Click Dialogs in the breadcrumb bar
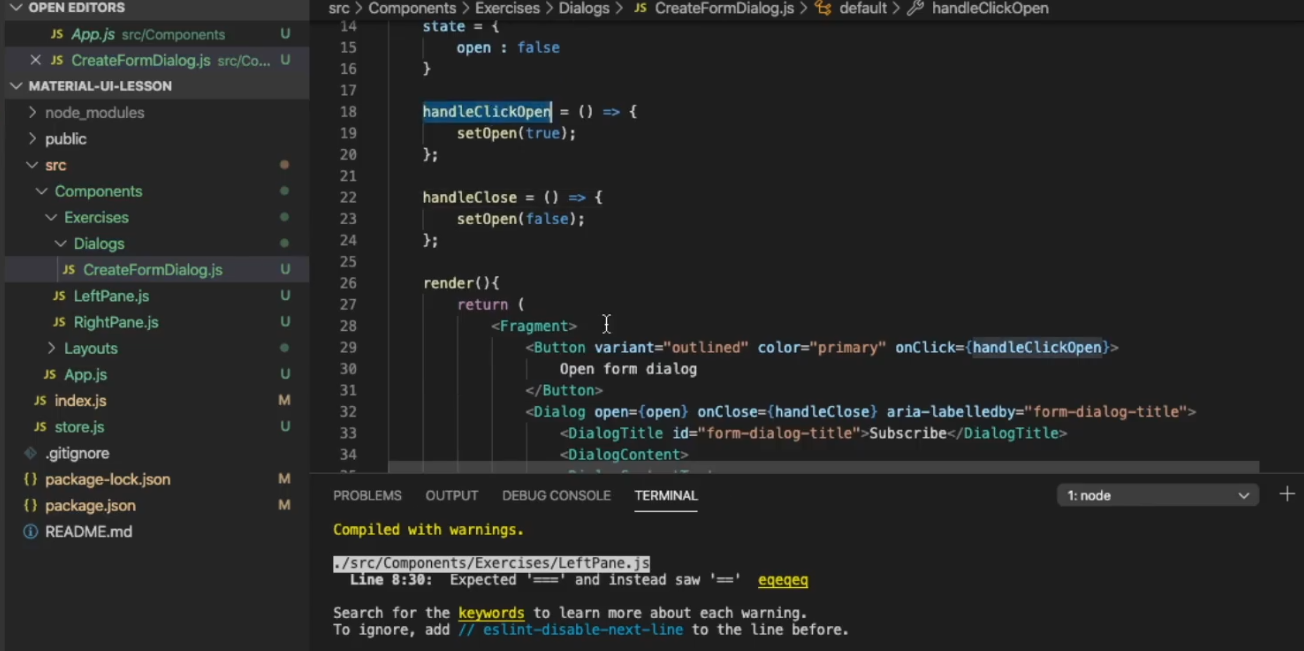Viewport: 1304px width, 651px height. pos(584,8)
